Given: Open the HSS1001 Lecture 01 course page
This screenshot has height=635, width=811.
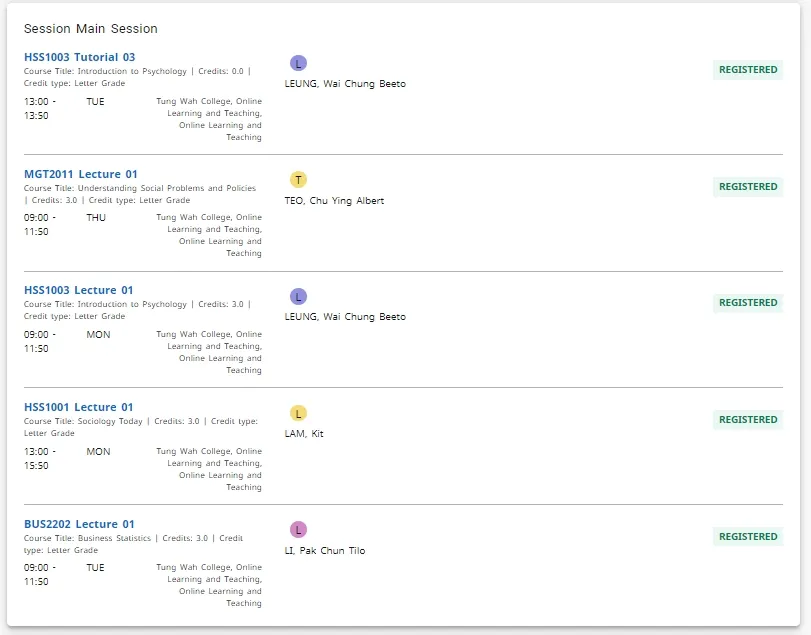Looking at the screenshot, I should [x=78, y=407].
